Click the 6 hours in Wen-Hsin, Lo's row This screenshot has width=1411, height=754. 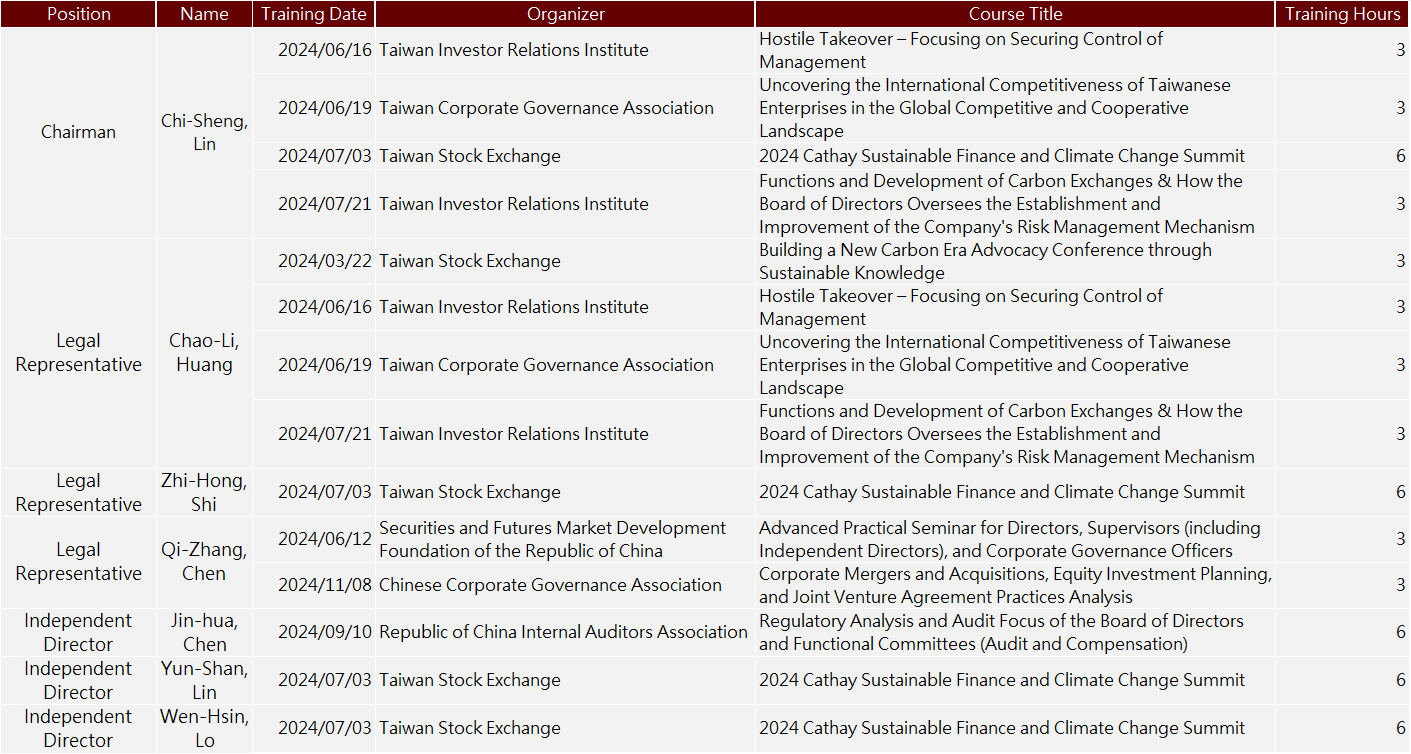coord(1400,728)
